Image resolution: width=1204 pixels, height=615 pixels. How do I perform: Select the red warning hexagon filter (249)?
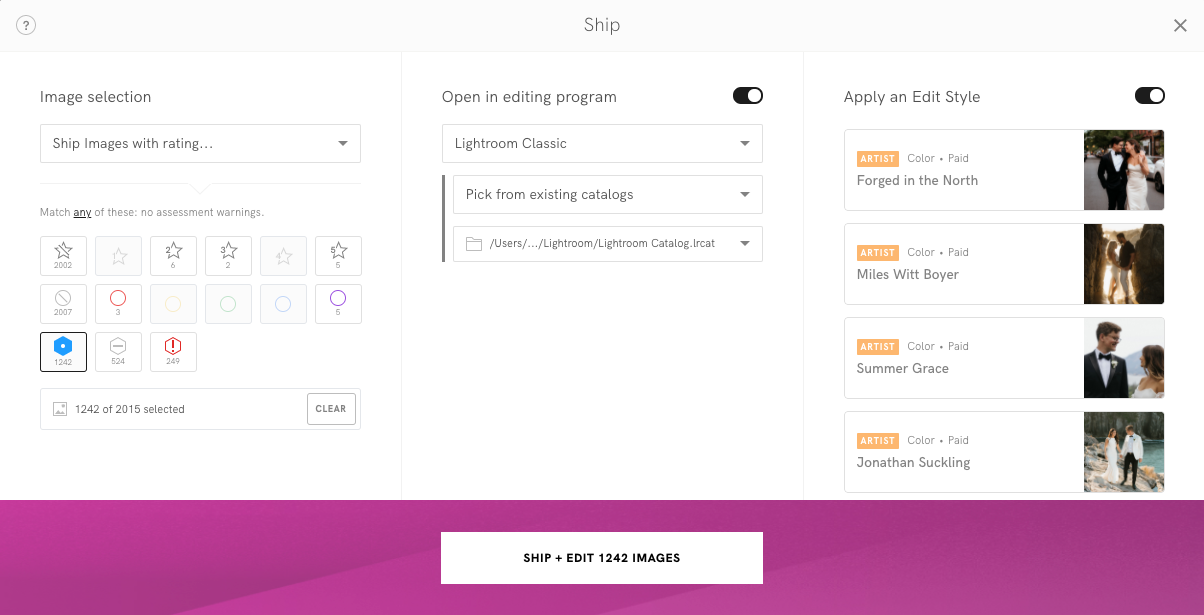173,352
